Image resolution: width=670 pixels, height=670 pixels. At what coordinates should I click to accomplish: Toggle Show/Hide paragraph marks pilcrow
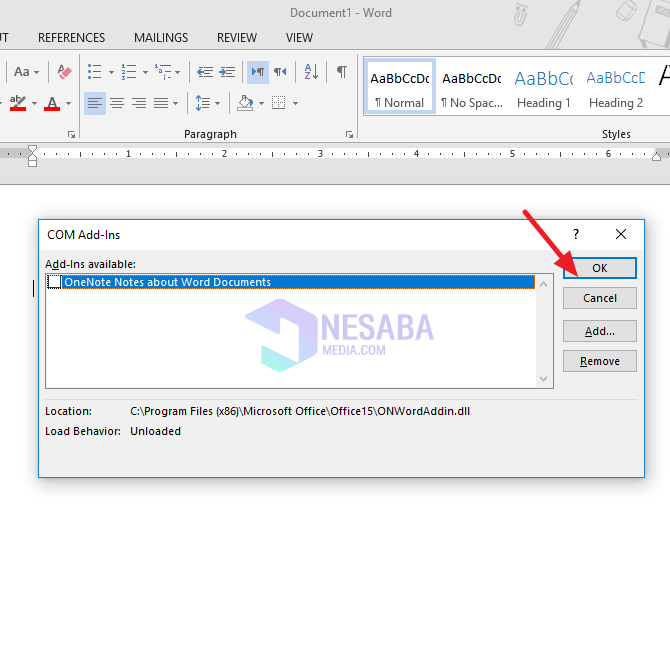pos(341,72)
